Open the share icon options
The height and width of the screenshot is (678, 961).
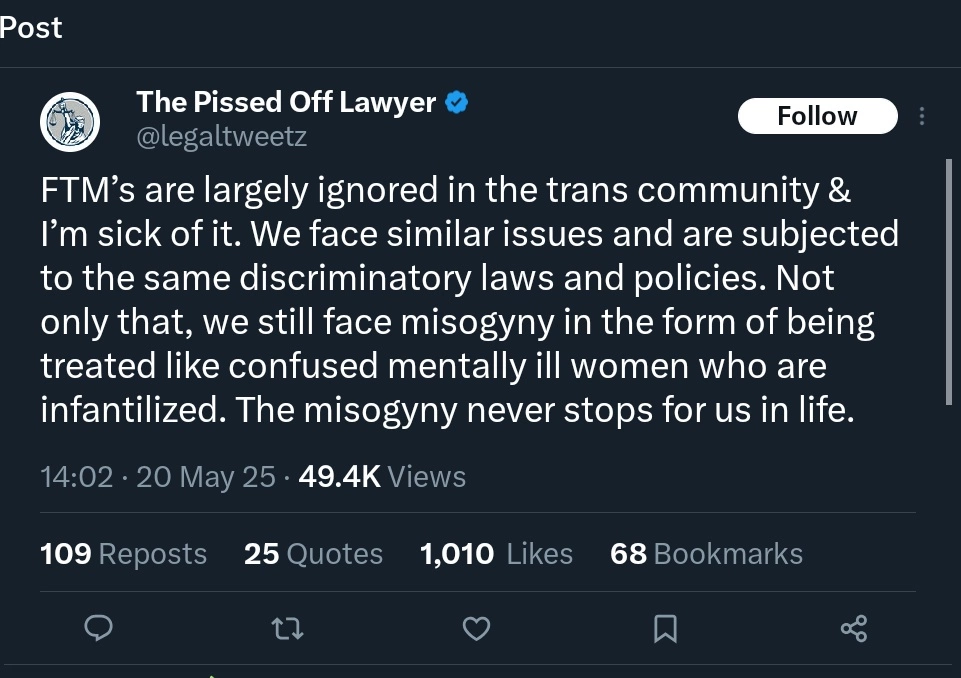[854, 628]
